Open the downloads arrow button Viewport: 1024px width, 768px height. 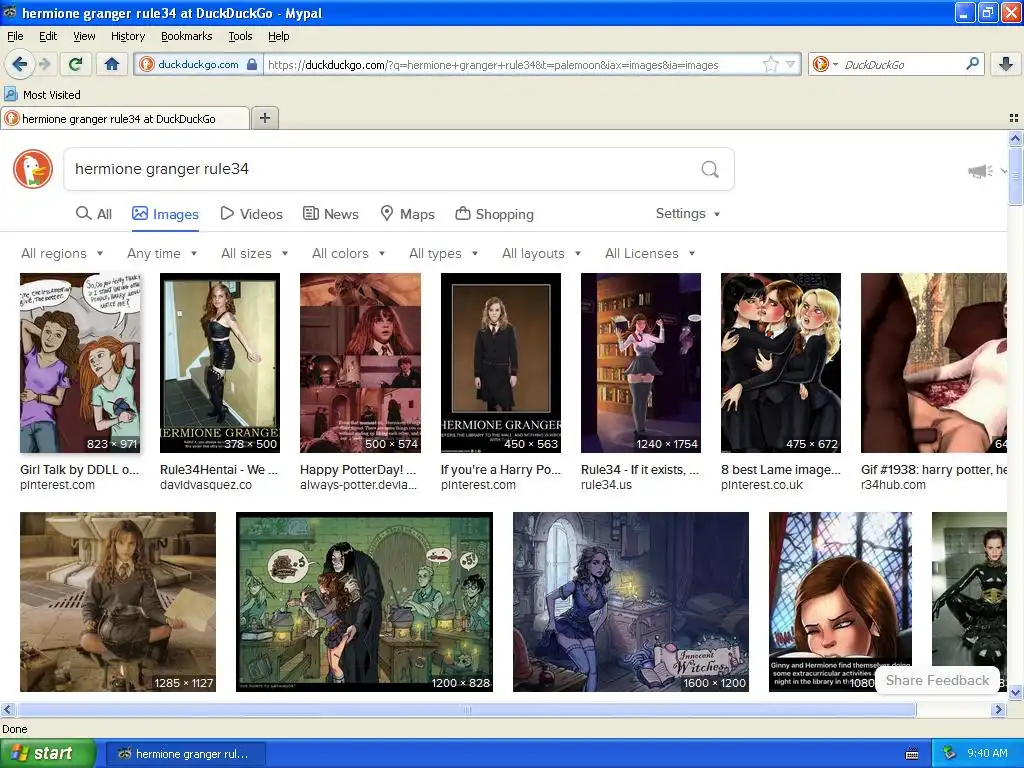pos(1006,64)
